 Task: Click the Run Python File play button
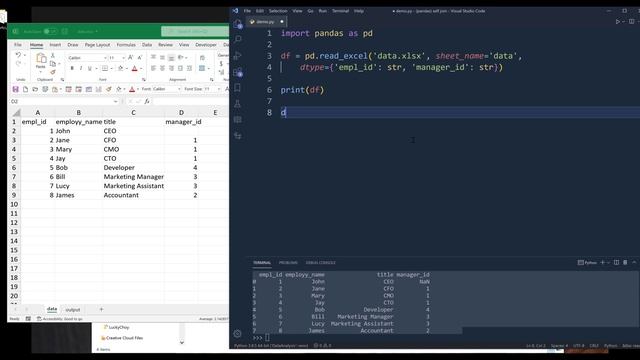[x=618, y=21]
